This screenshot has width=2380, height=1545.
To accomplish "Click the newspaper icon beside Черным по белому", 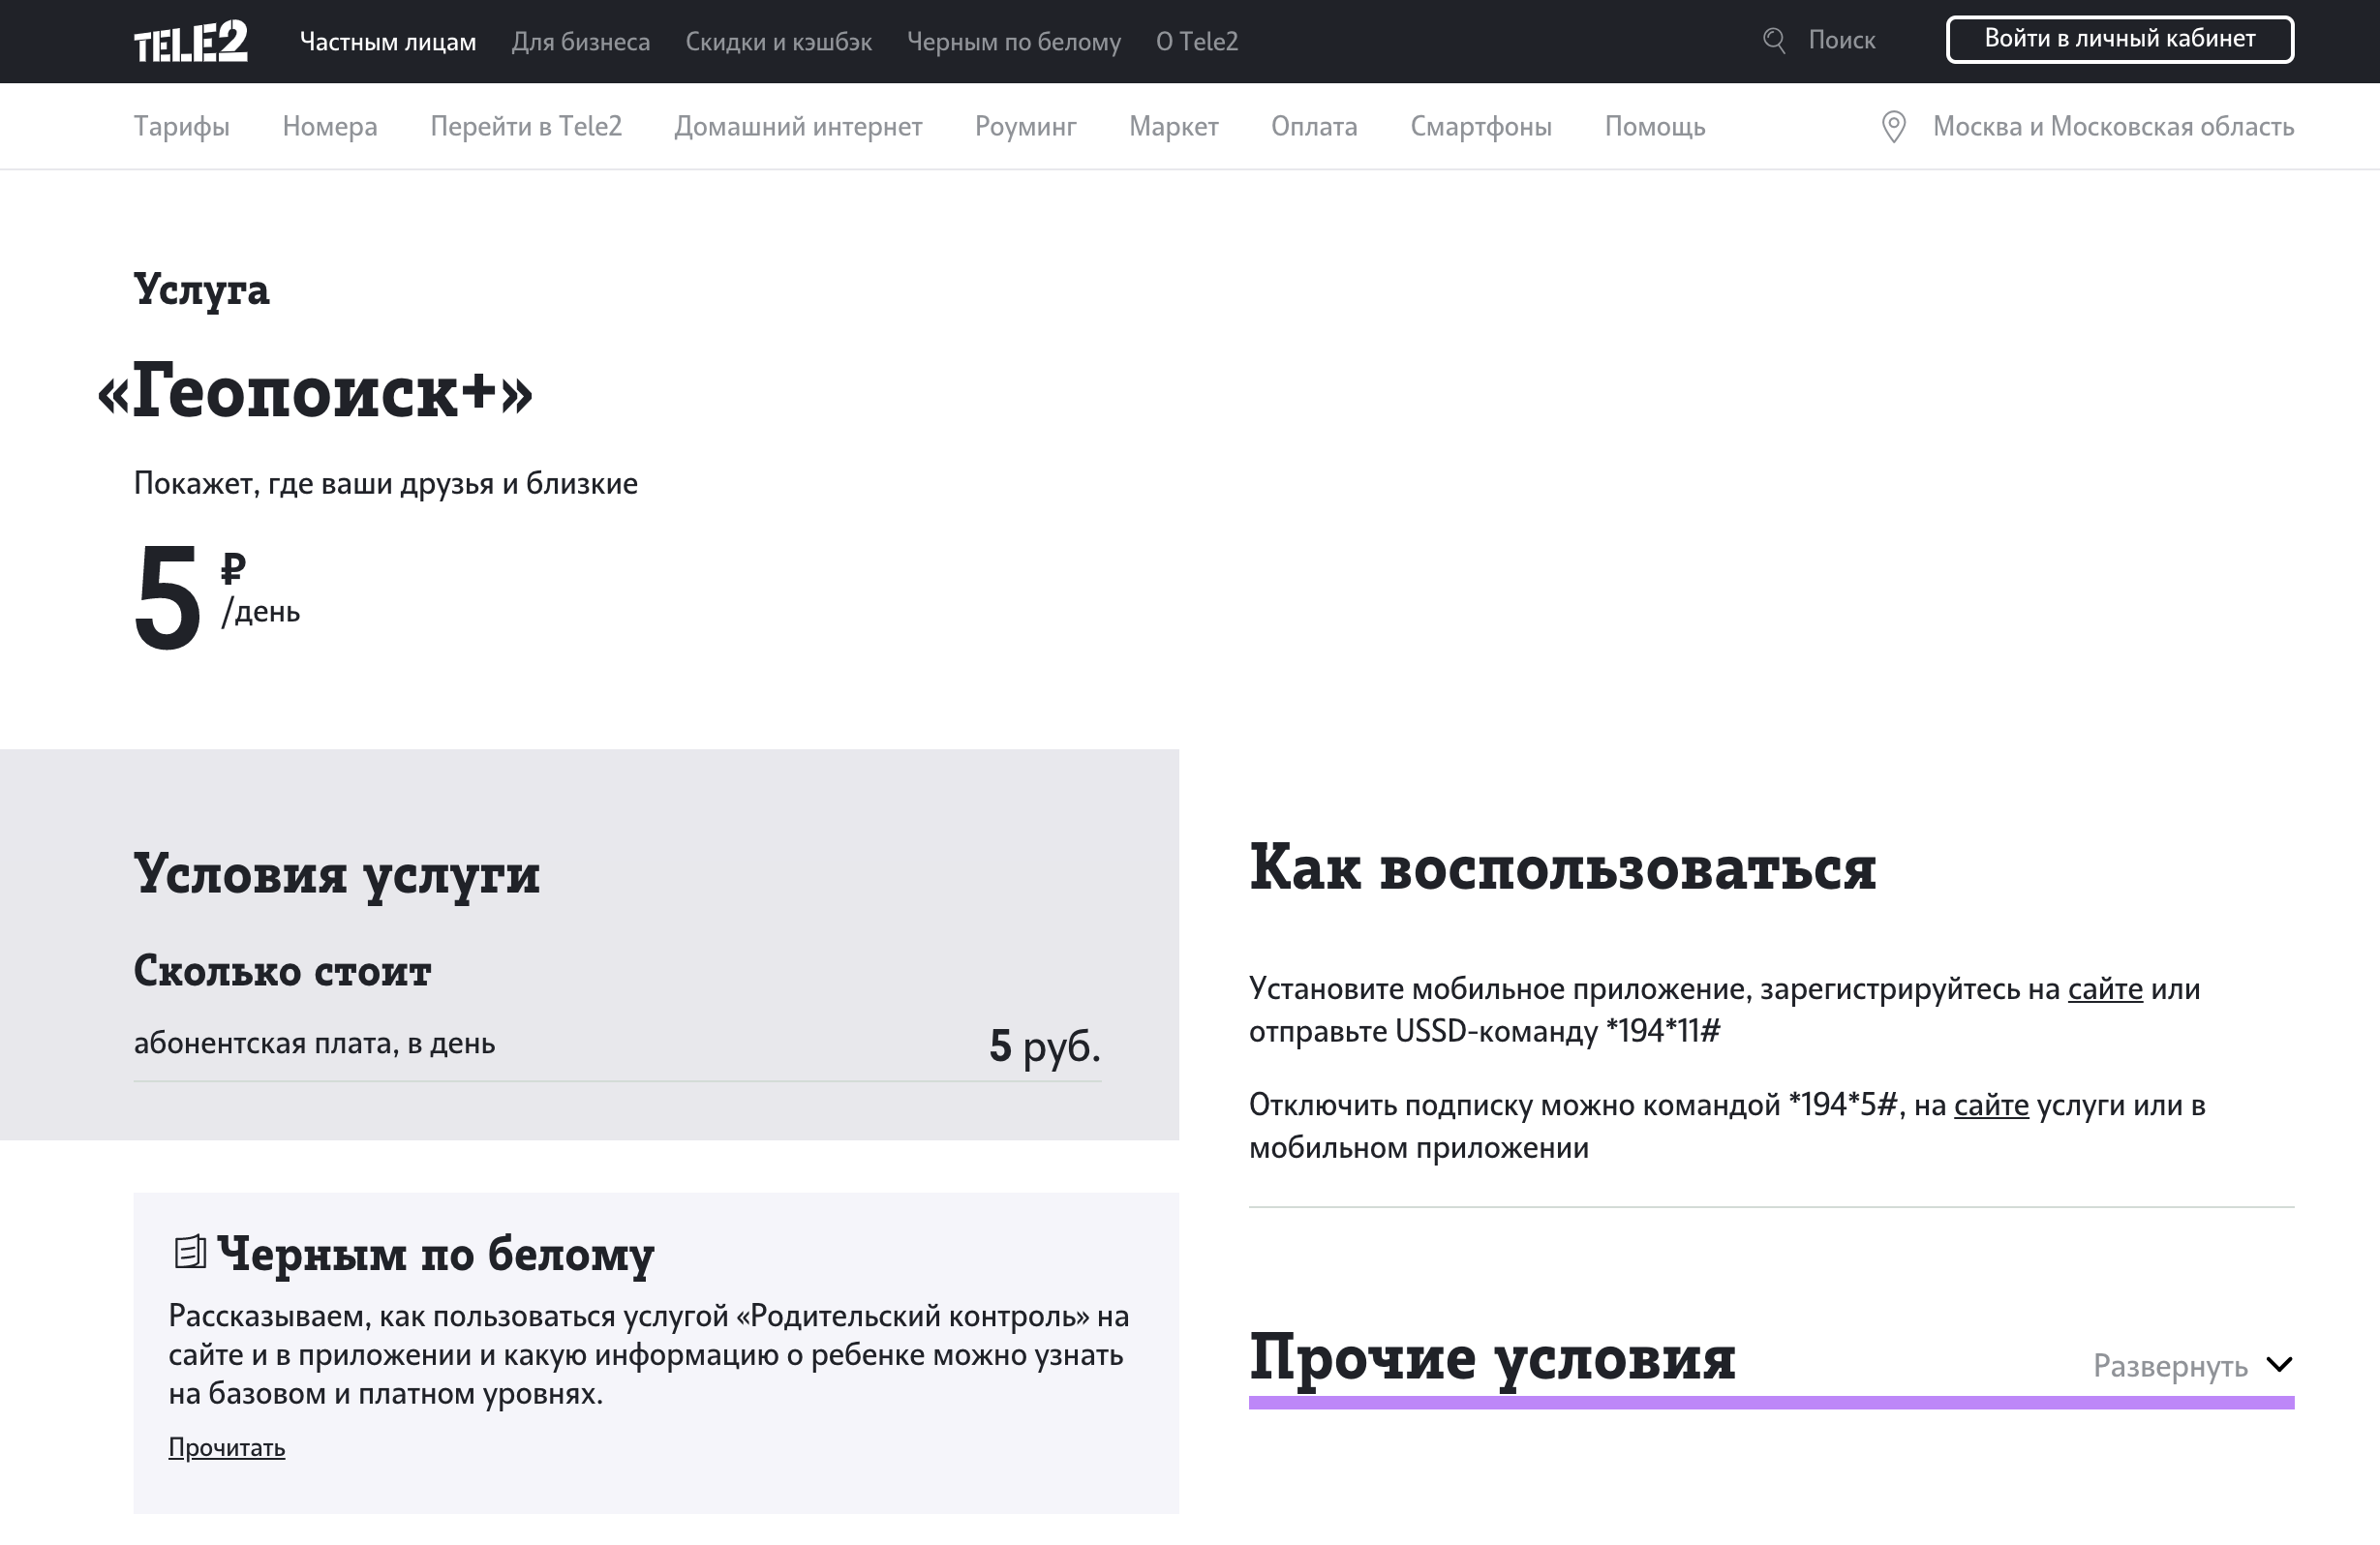I will tap(190, 1252).
